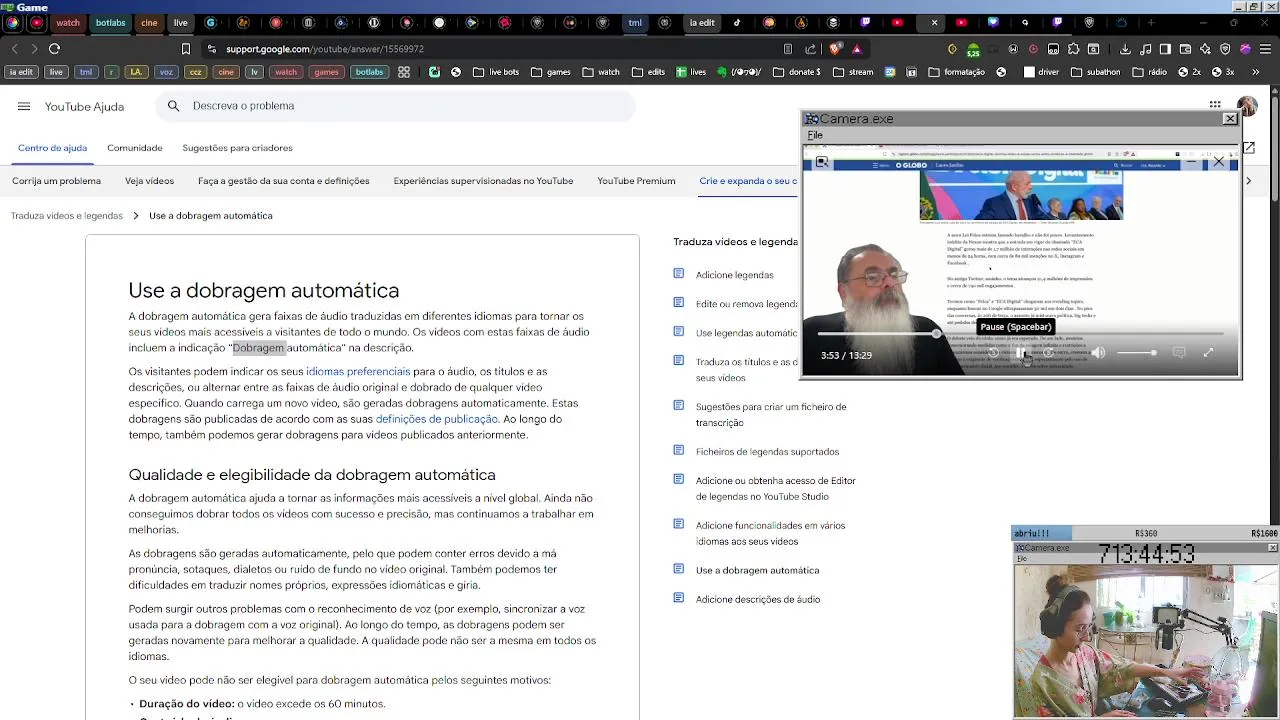Open the Google apps grid icon
This screenshot has height=720, width=1280.
pyautogui.click(x=1215, y=105)
